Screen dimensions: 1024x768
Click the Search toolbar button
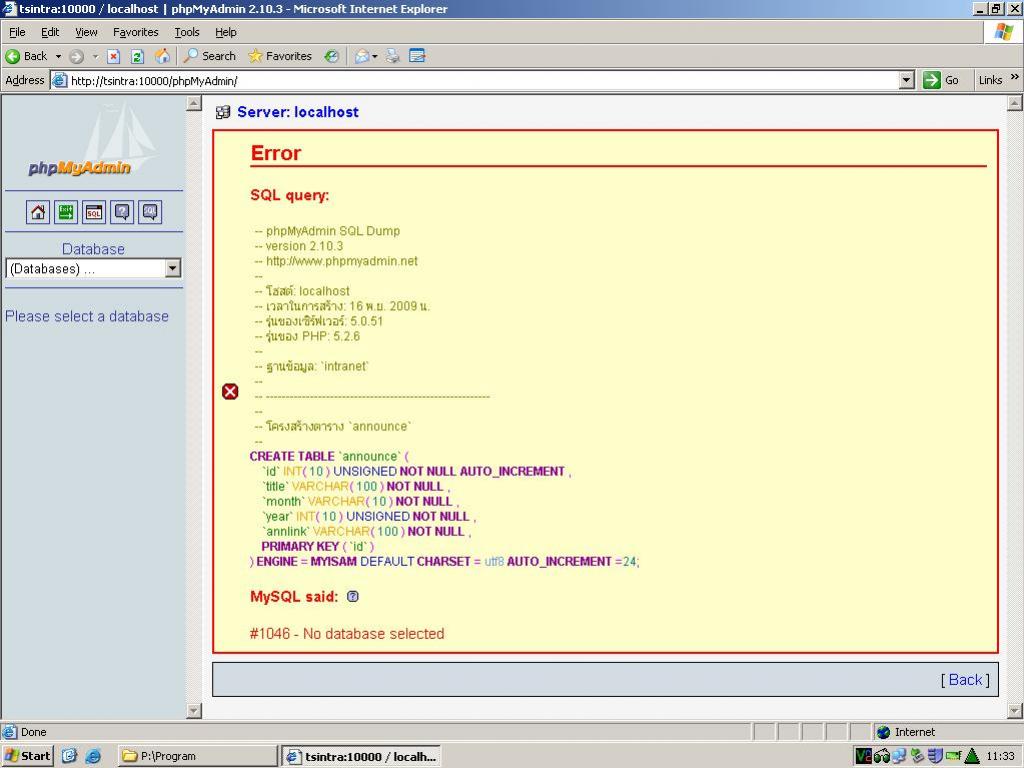[x=210, y=56]
